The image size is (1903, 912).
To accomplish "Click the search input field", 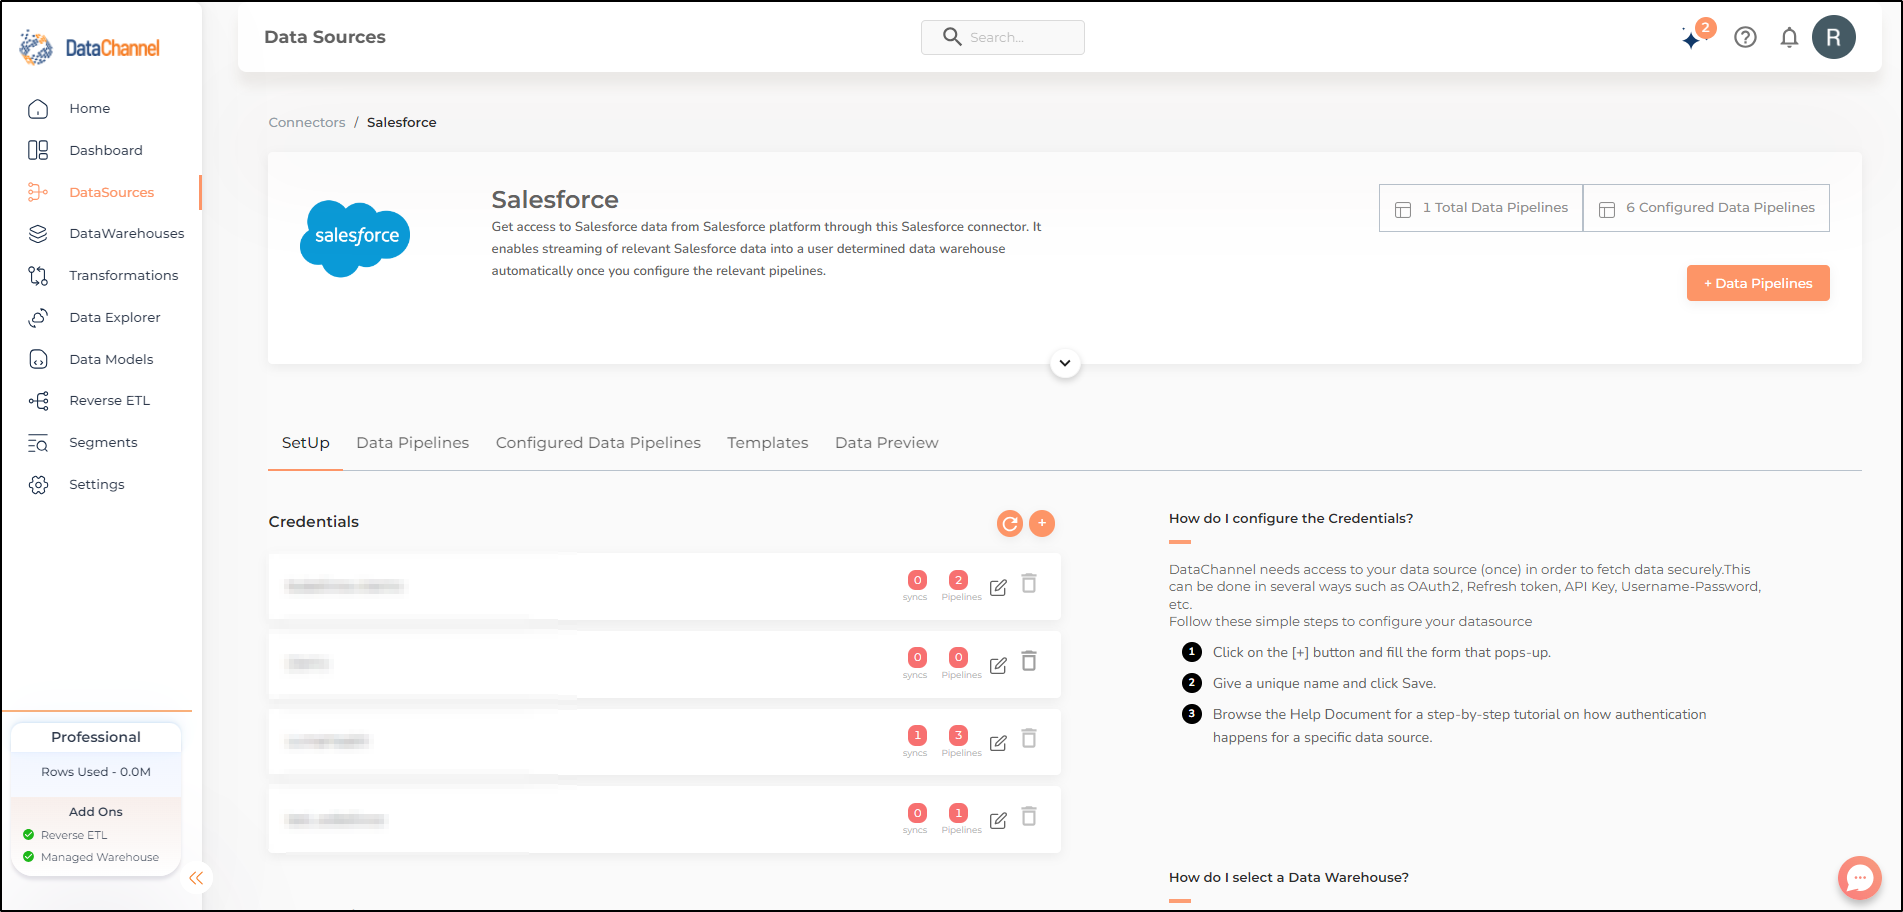I will [1002, 37].
